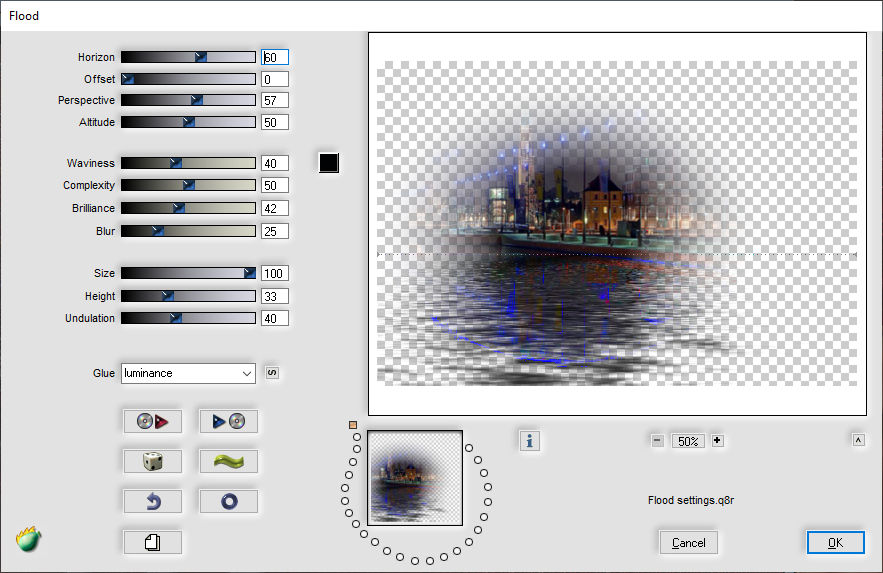883x573 pixels.
Task: Select the orange square memory dot
Action: (353, 425)
